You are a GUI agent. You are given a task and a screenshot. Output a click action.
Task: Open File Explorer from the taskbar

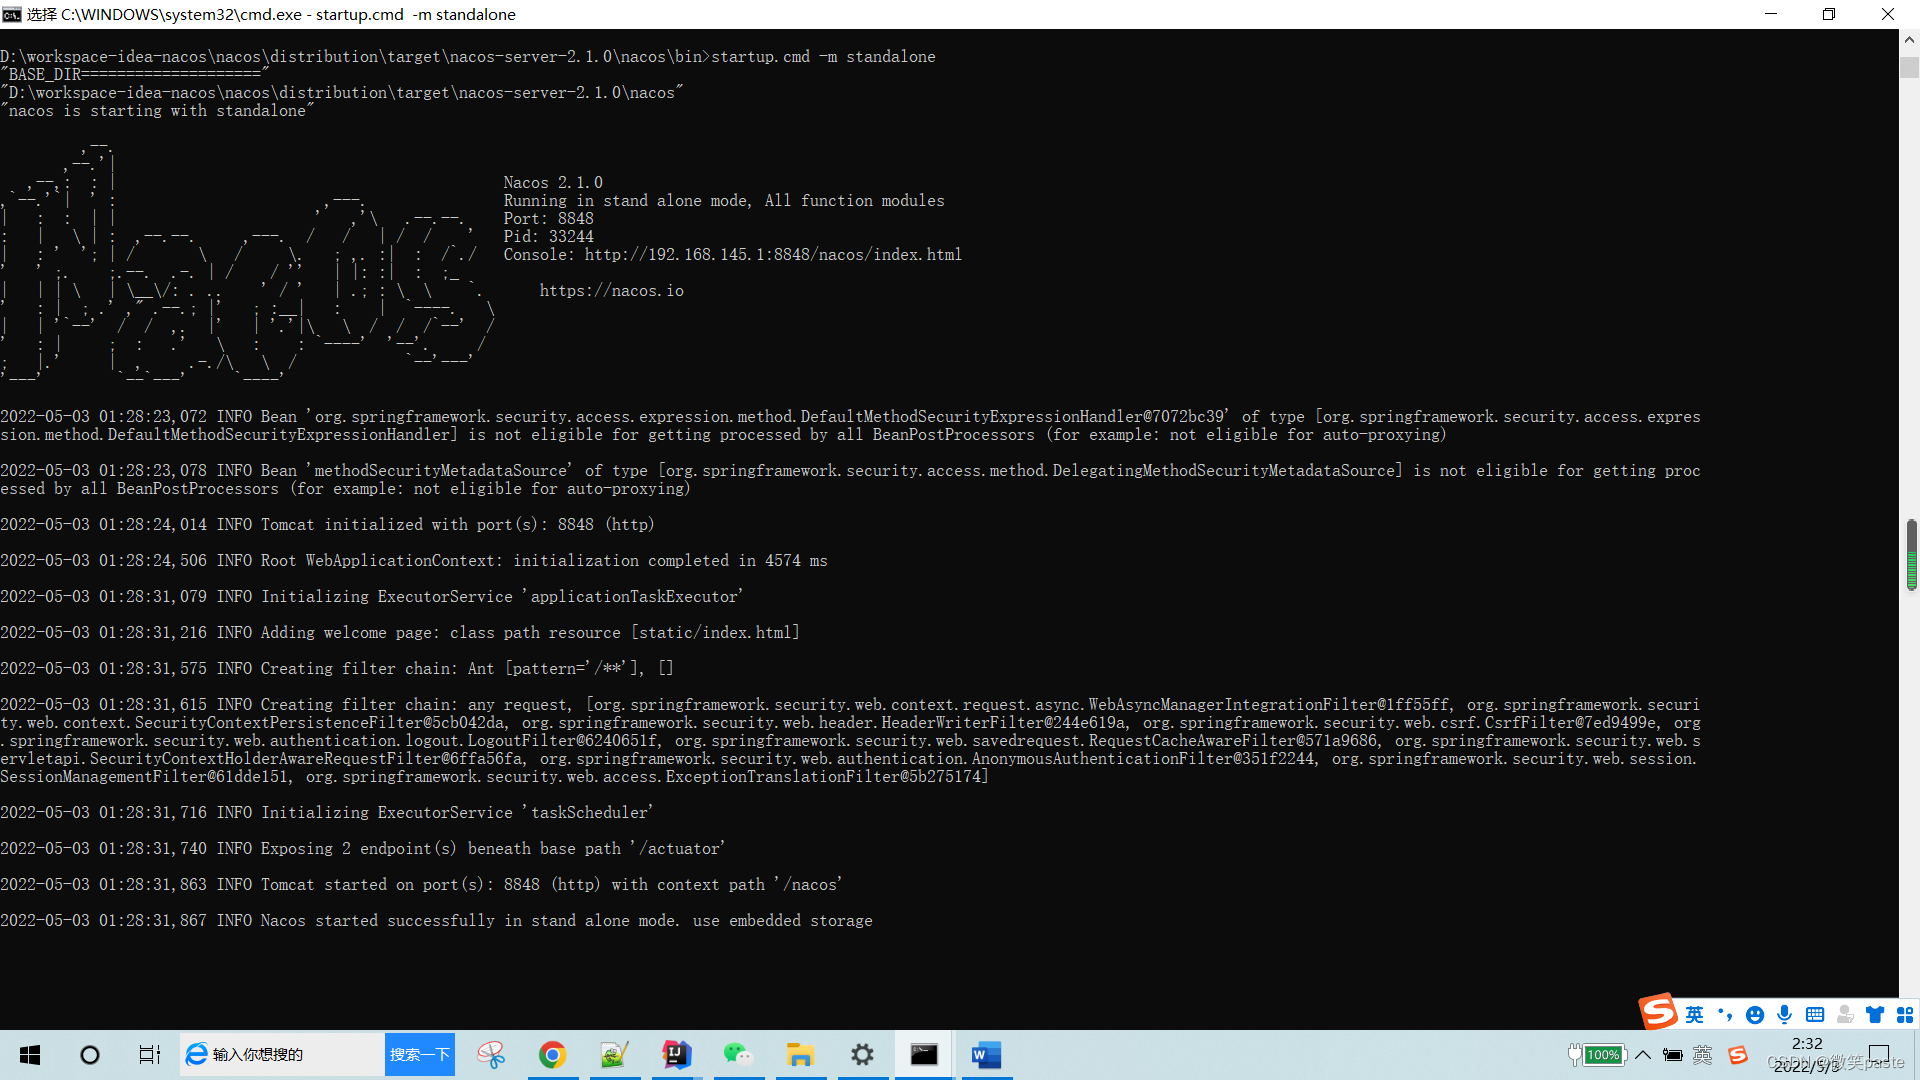800,1055
